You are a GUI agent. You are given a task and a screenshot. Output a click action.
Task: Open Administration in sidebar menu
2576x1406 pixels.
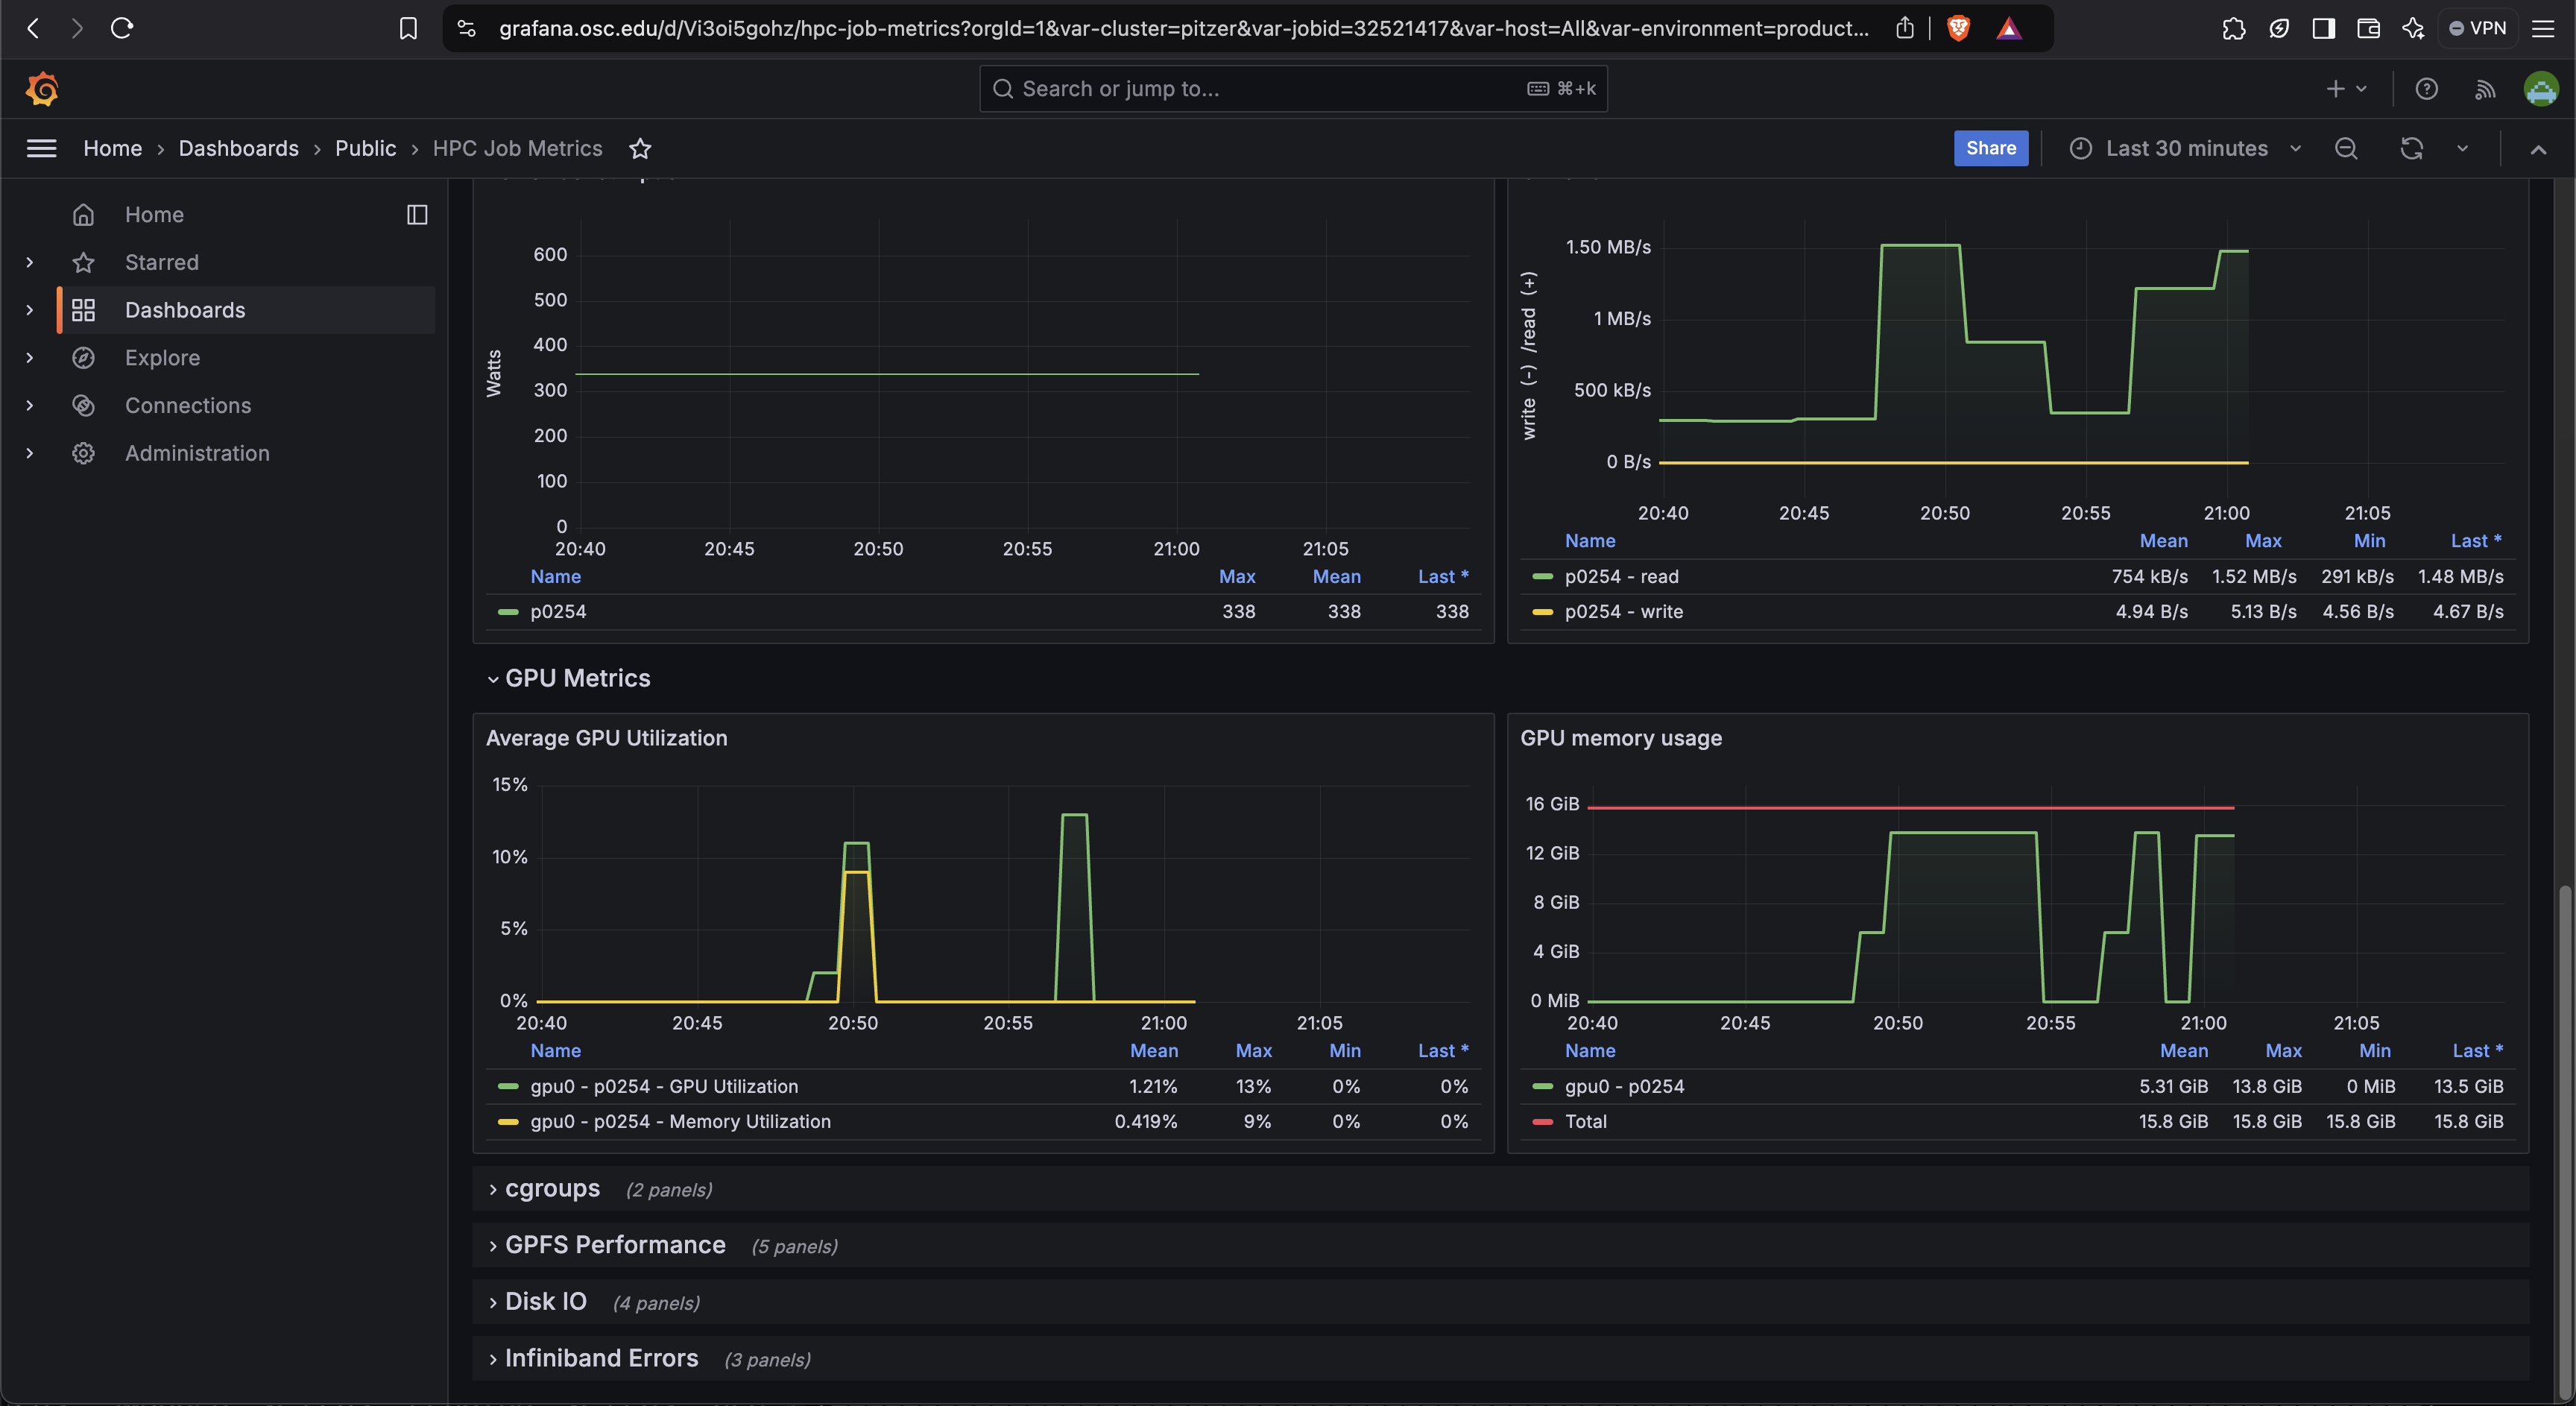(x=197, y=453)
